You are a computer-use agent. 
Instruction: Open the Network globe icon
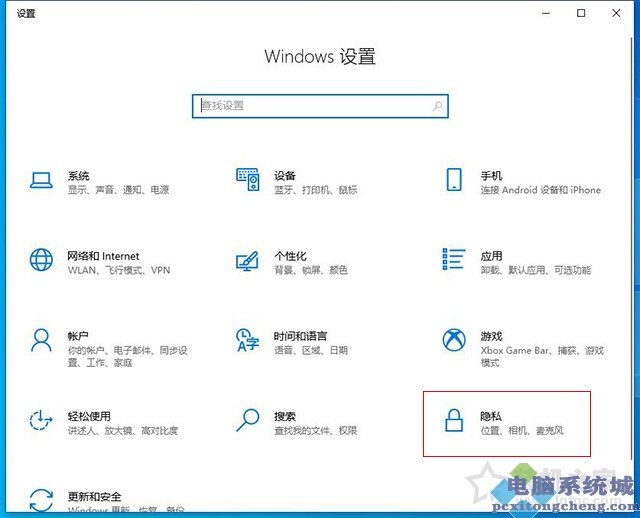(x=41, y=260)
